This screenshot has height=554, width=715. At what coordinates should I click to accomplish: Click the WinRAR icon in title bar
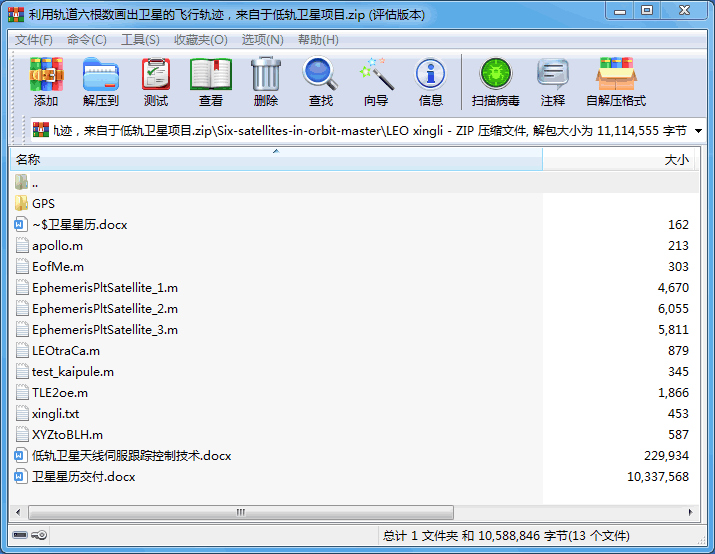(x=16, y=15)
